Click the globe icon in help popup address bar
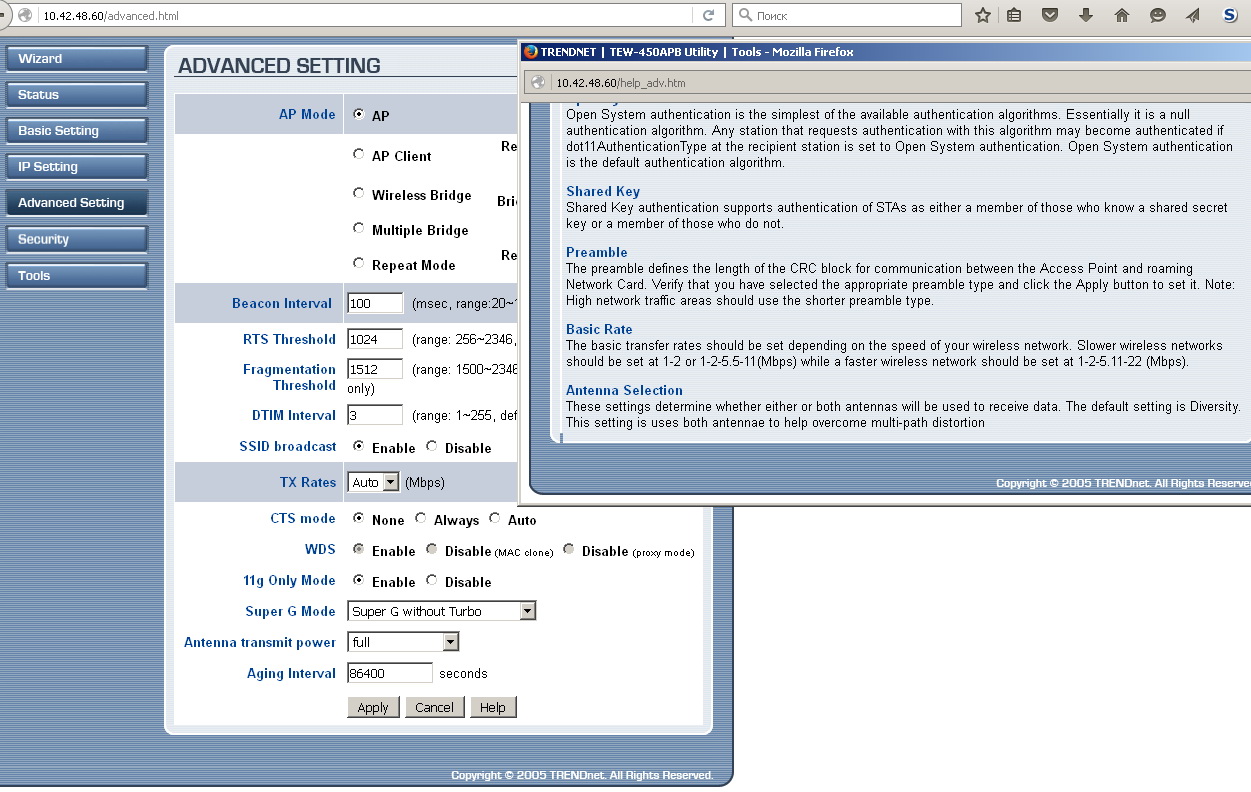This screenshot has height=792, width=1251. [537, 83]
